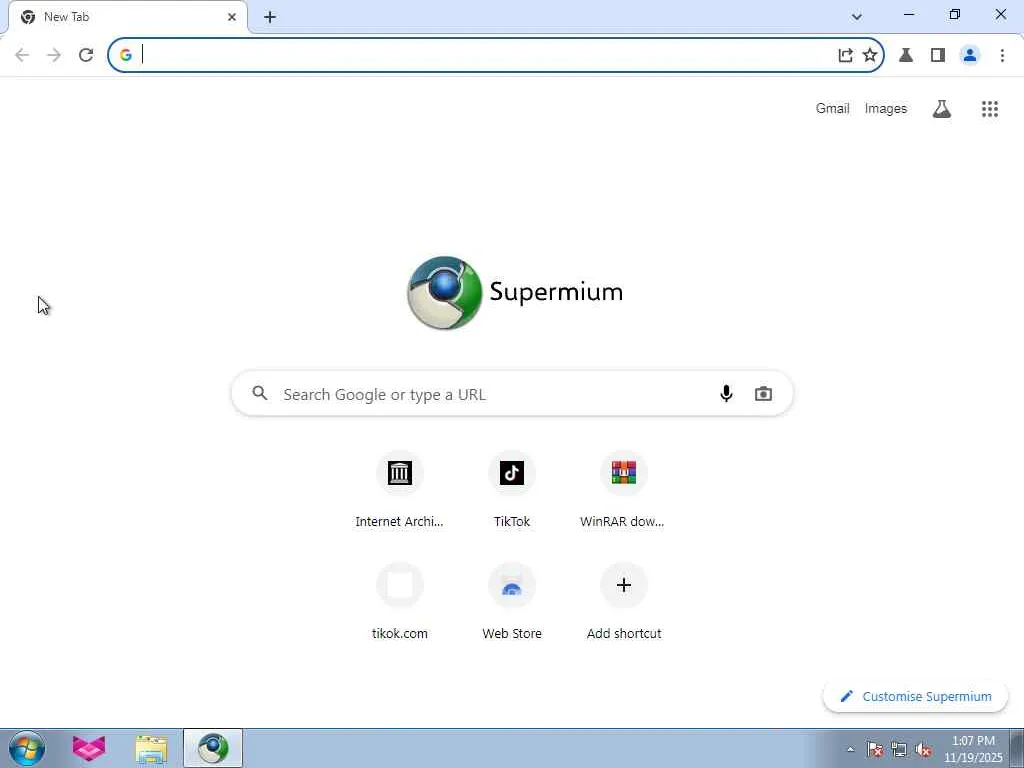The height and width of the screenshot is (768, 1024).
Task: Open the Windows Start menu orb
Action: point(27,748)
